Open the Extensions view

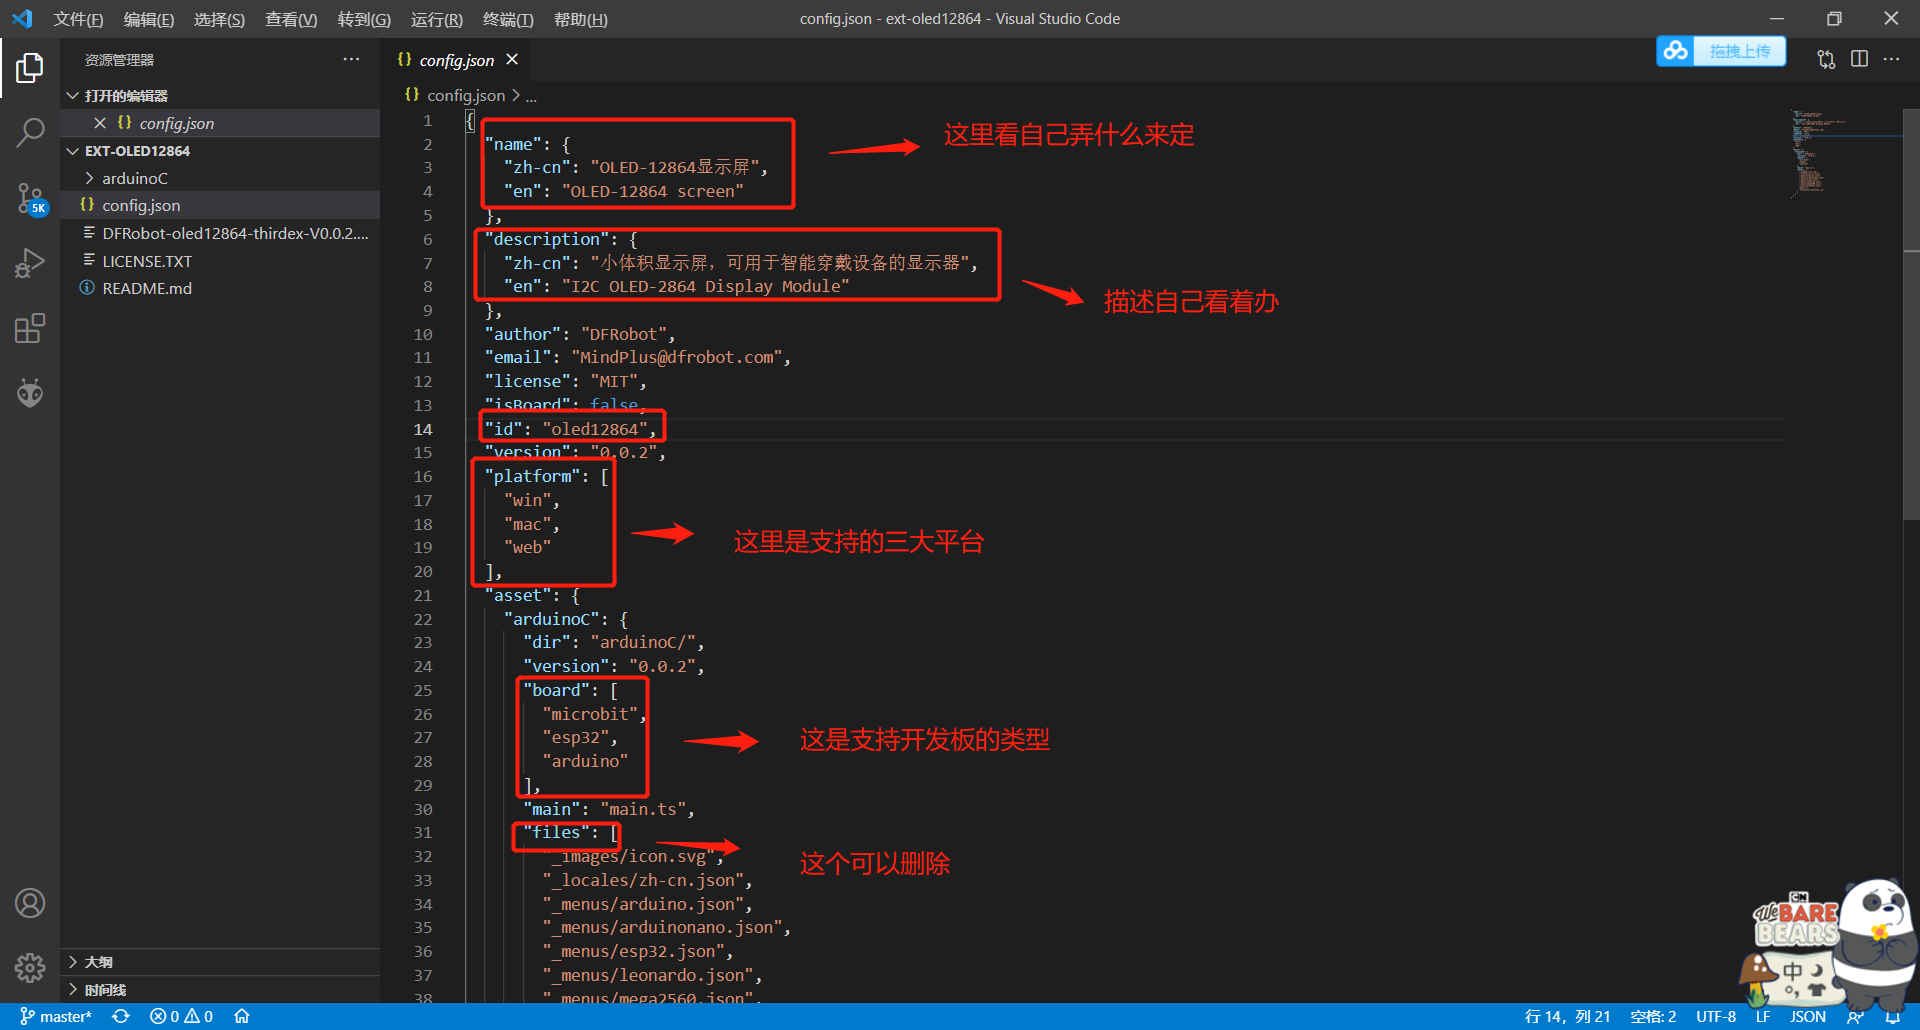30,328
